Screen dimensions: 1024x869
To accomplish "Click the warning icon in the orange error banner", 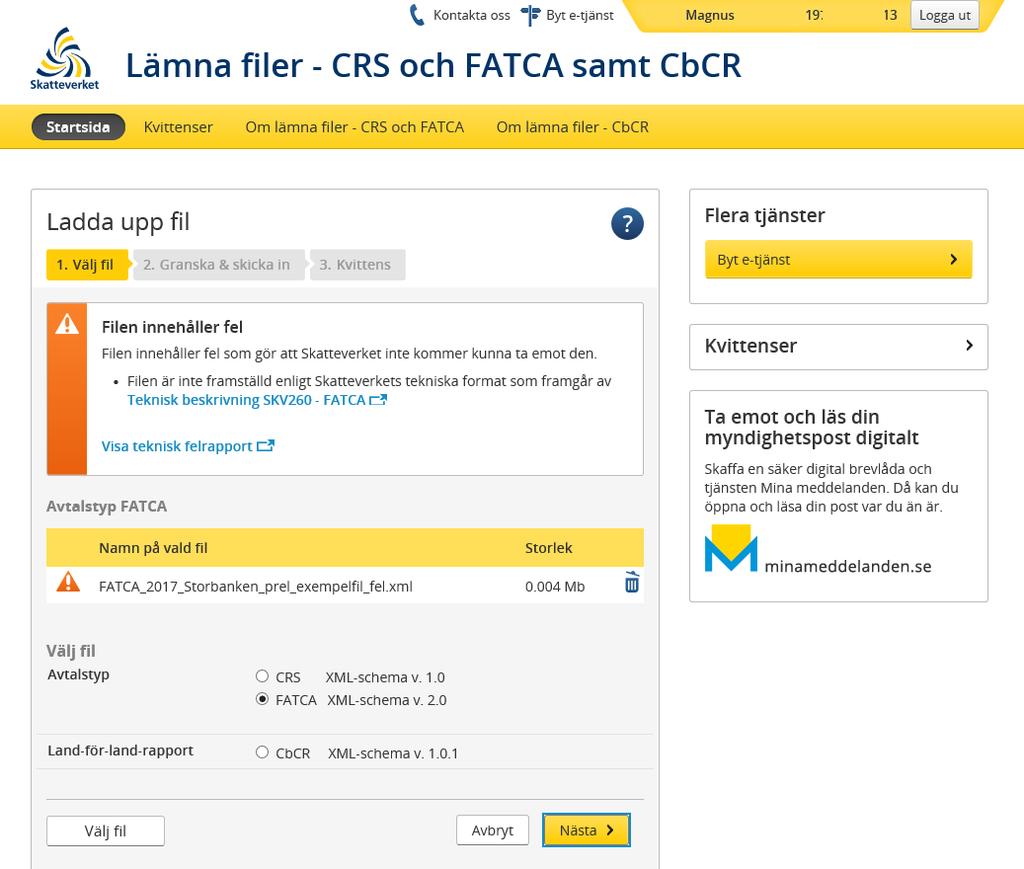I will 67,324.
